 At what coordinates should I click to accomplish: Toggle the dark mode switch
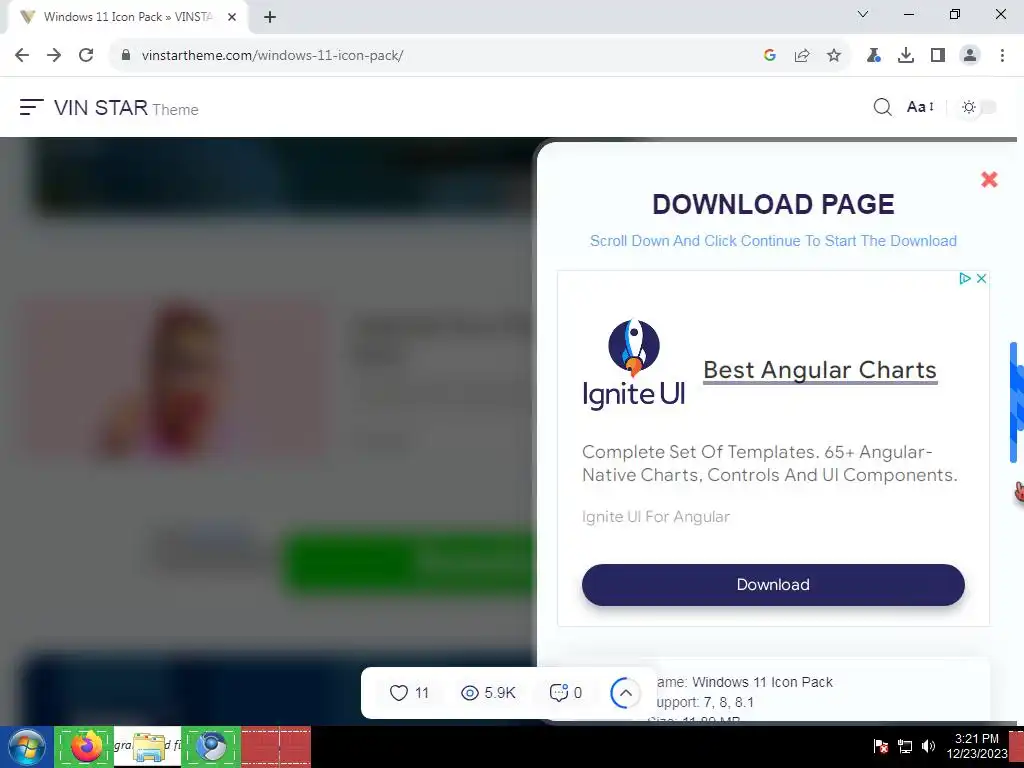pos(978,107)
